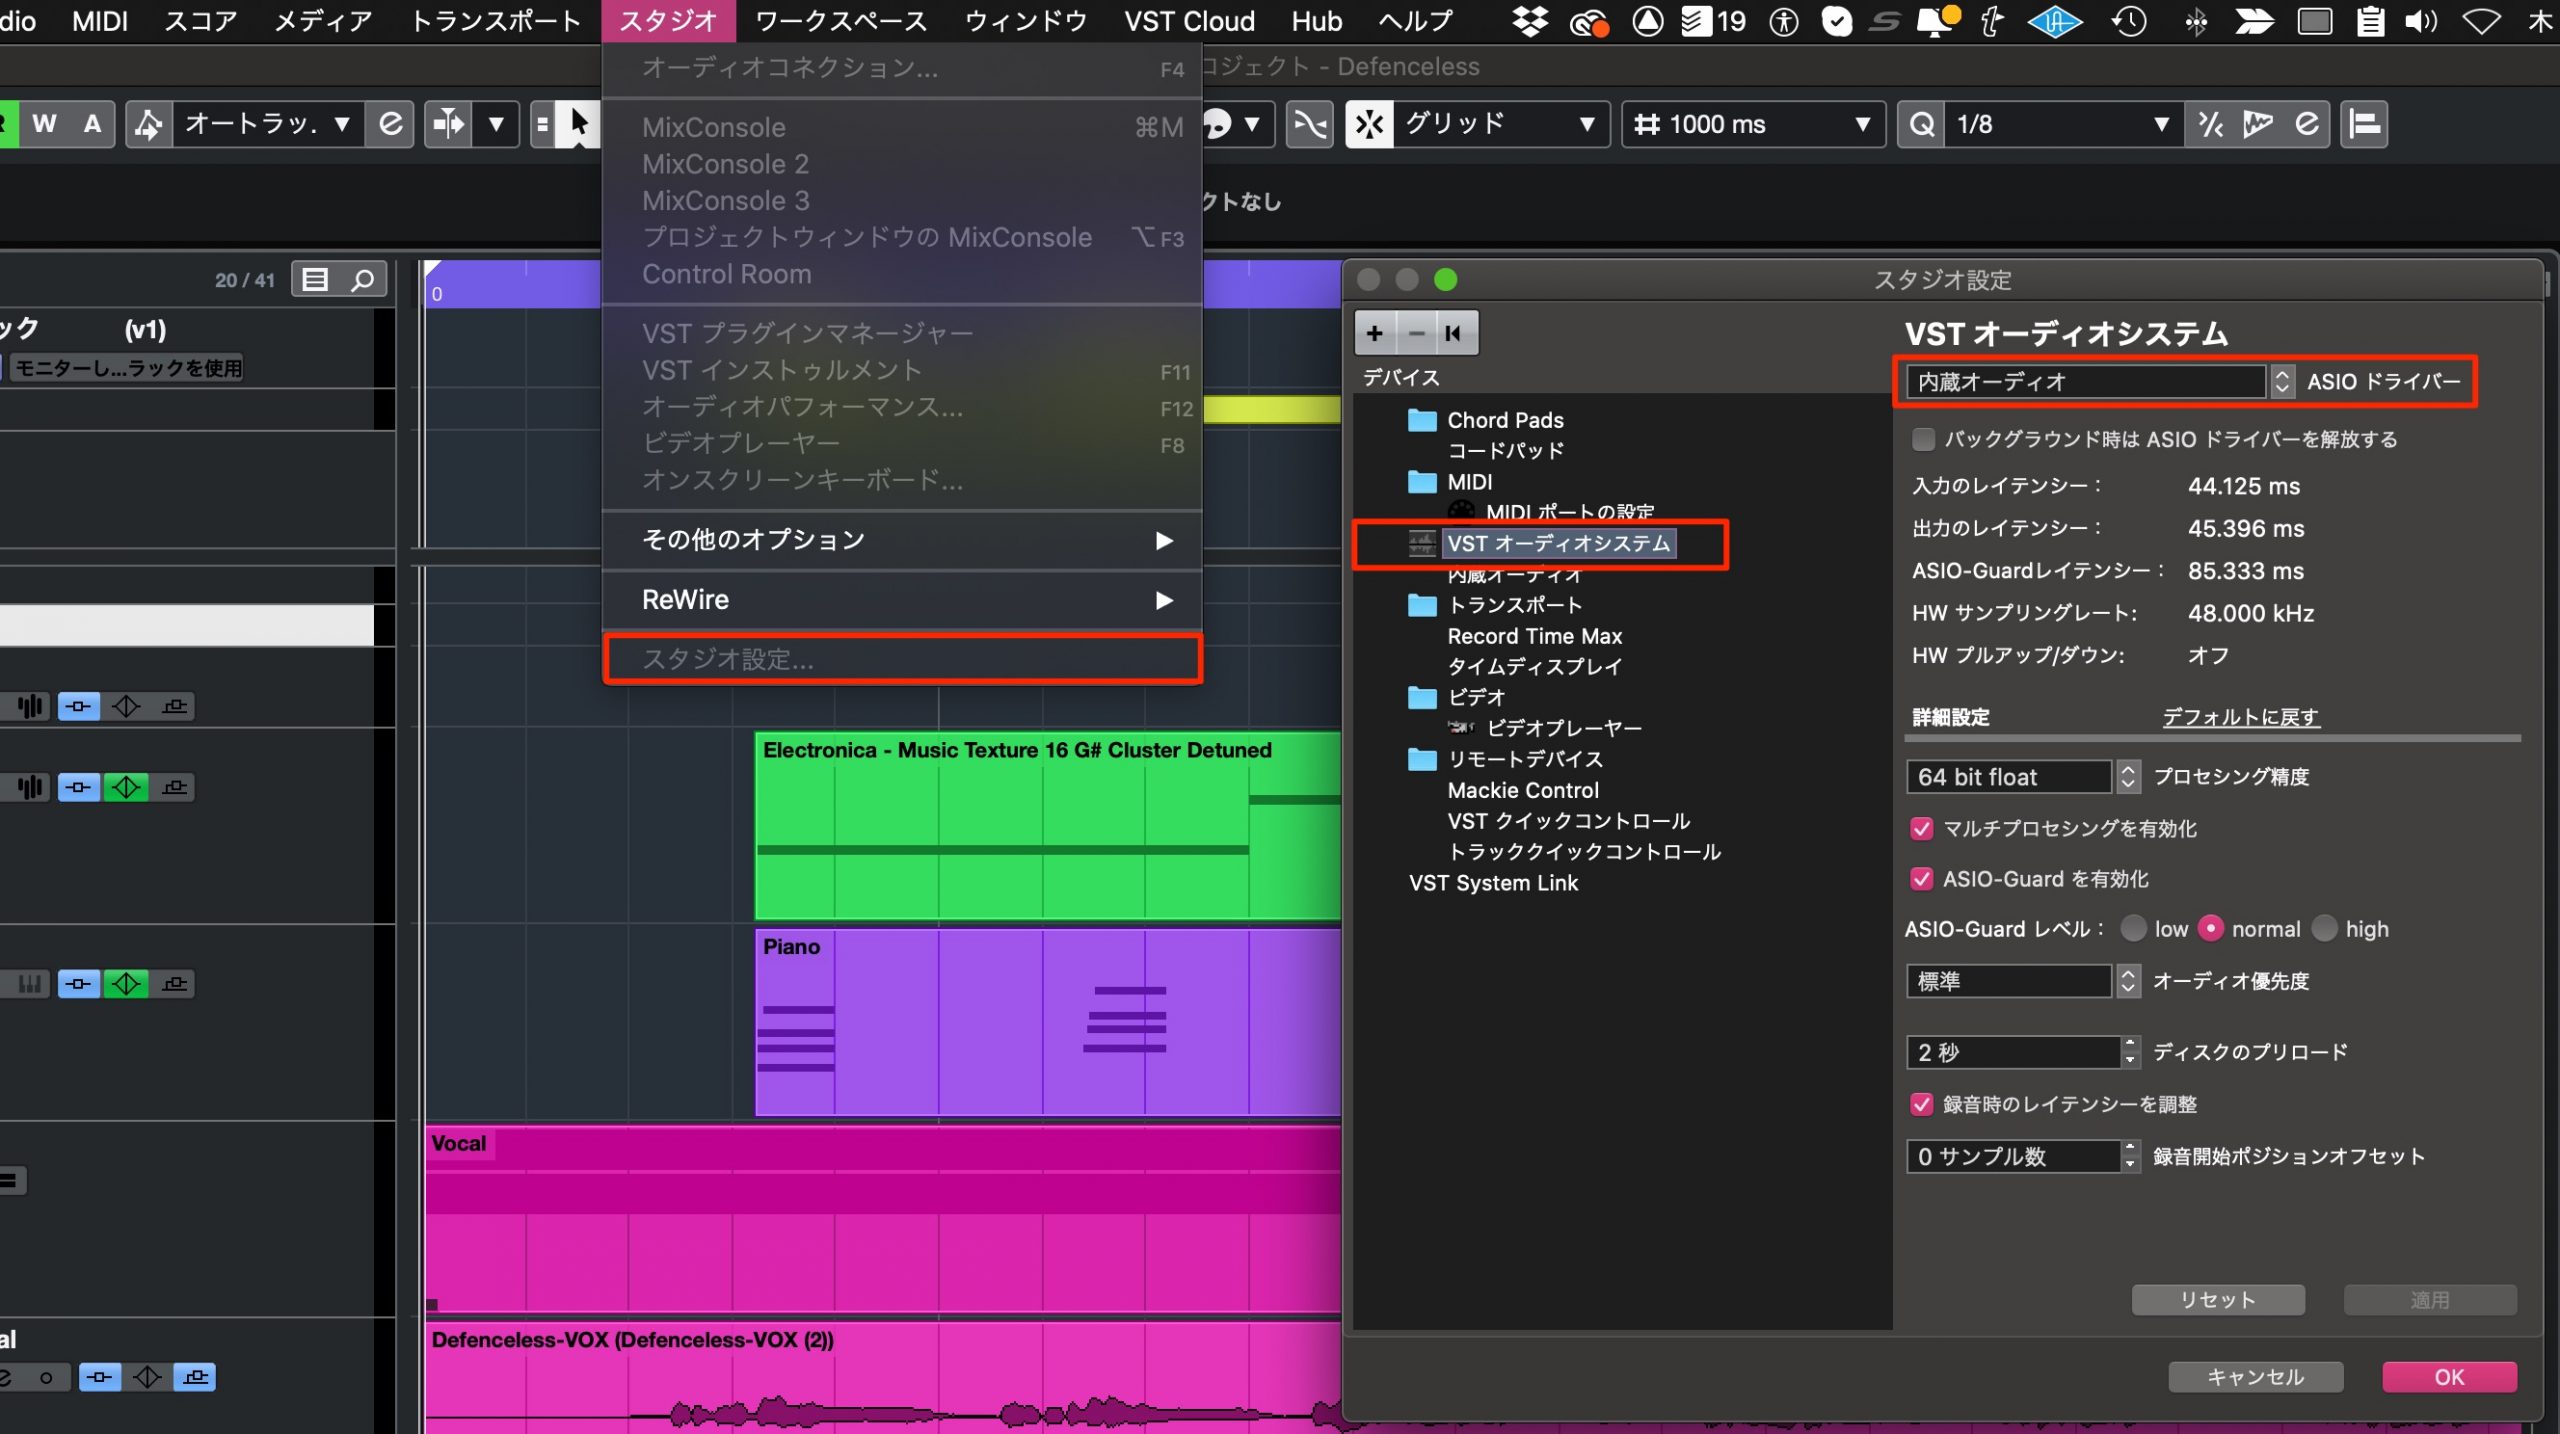Toggle the A automation button in toolbar
Image resolution: width=2560 pixels, height=1434 pixels.
(x=92, y=124)
